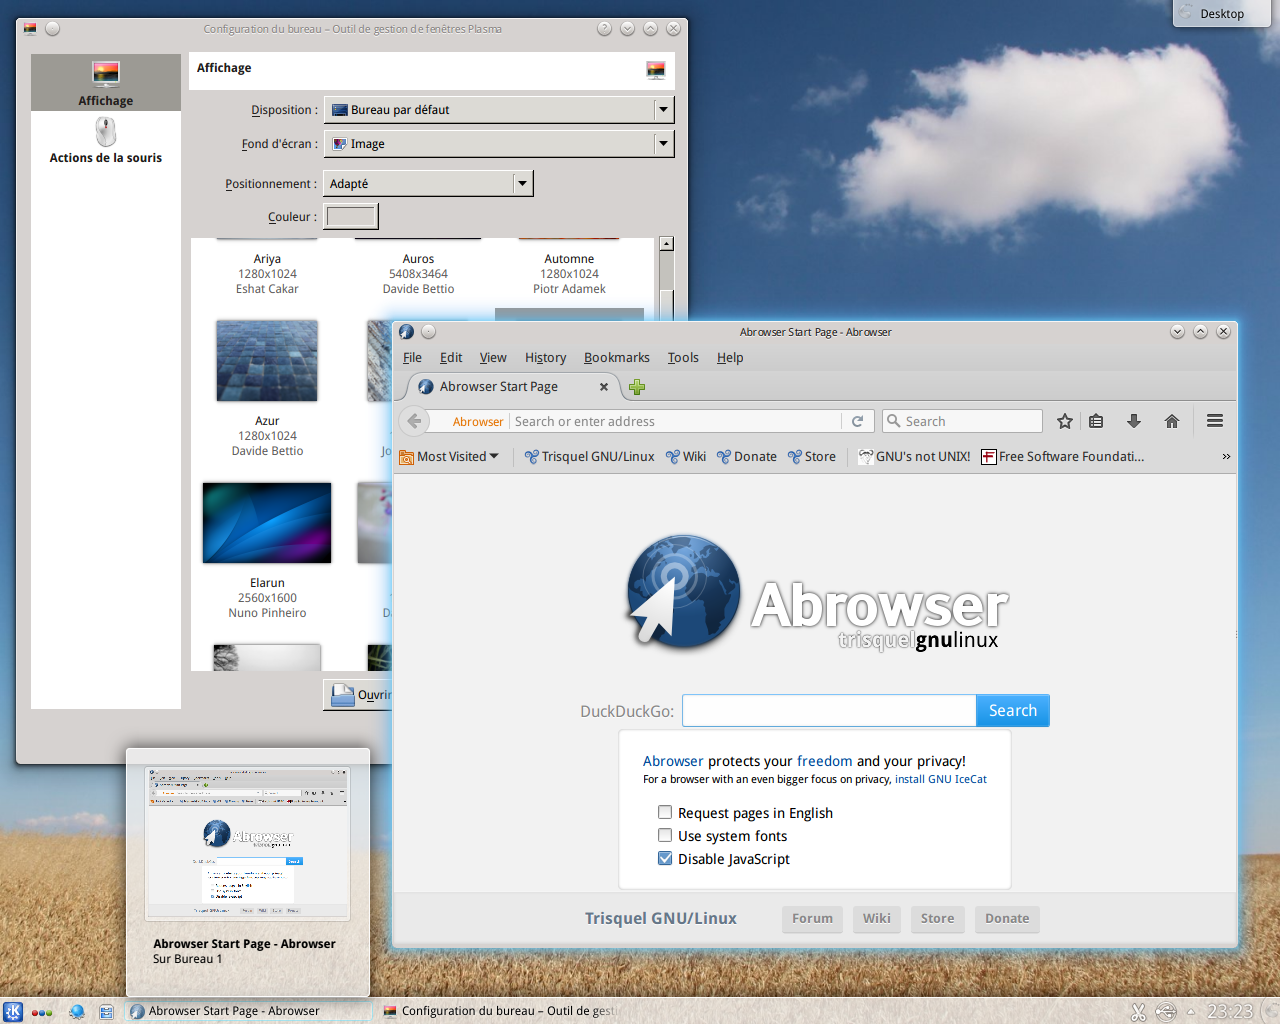Open the KDE application launcher

13,1011
